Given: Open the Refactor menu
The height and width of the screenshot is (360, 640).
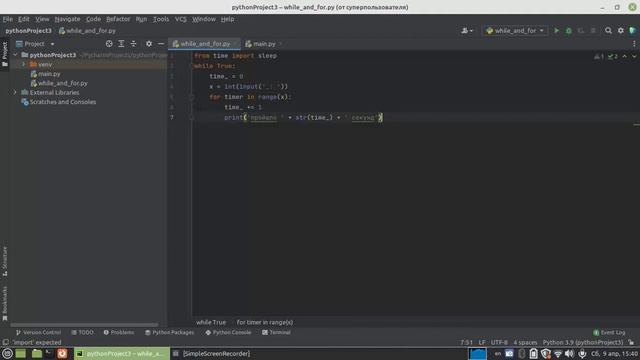Looking at the screenshot, I should 118,19.
